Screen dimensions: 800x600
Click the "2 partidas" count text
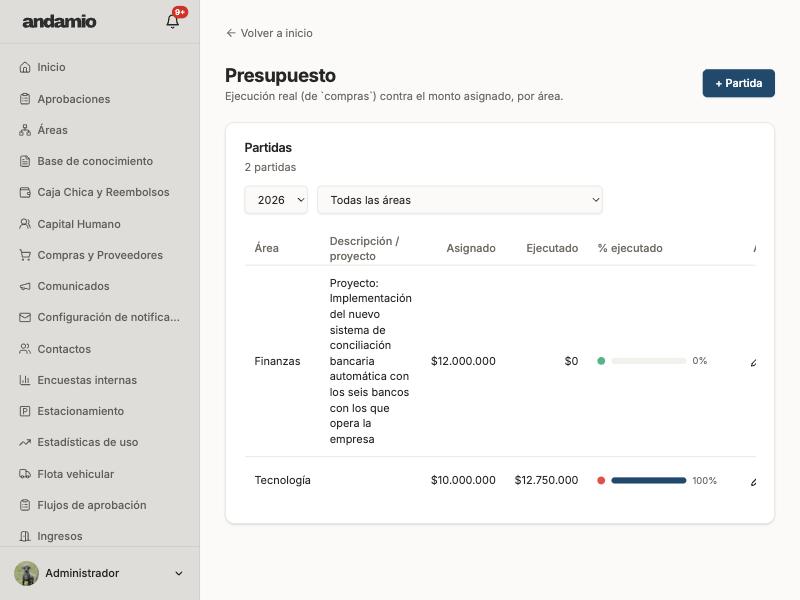[270, 167]
